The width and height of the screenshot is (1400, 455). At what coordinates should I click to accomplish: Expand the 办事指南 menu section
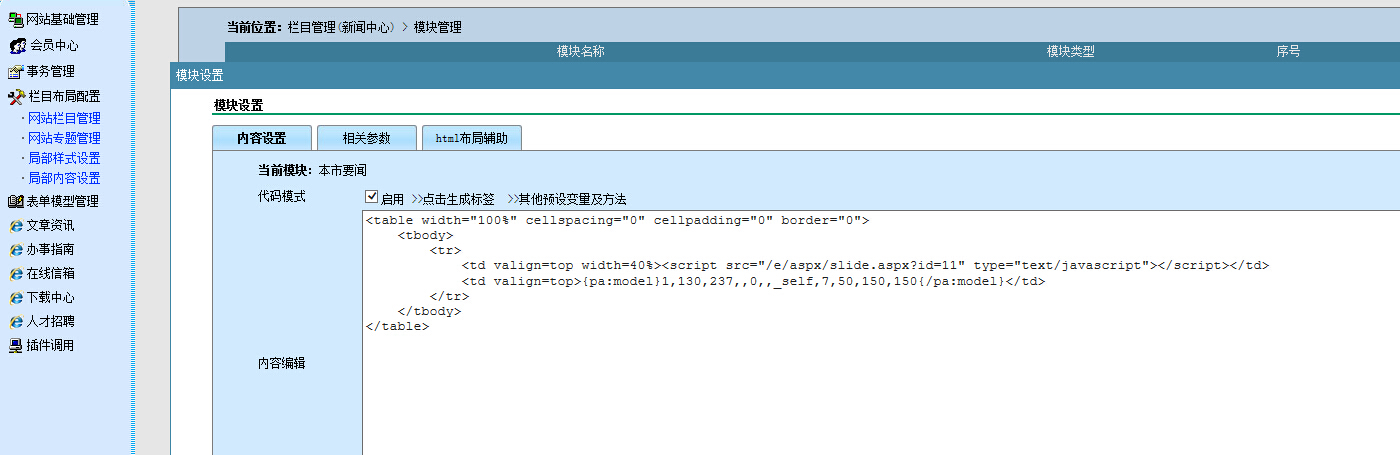tap(50, 249)
